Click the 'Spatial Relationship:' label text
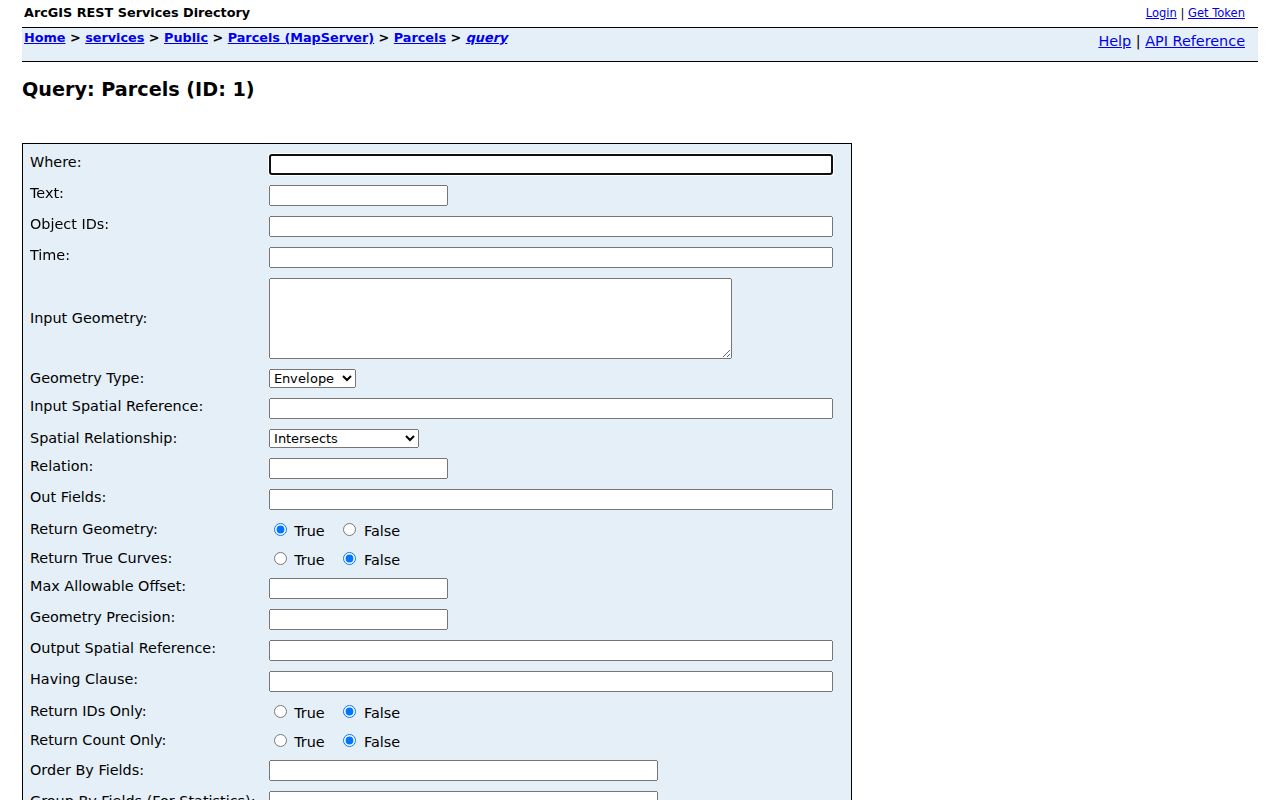This screenshot has width=1280, height=800. pos(103,438)
